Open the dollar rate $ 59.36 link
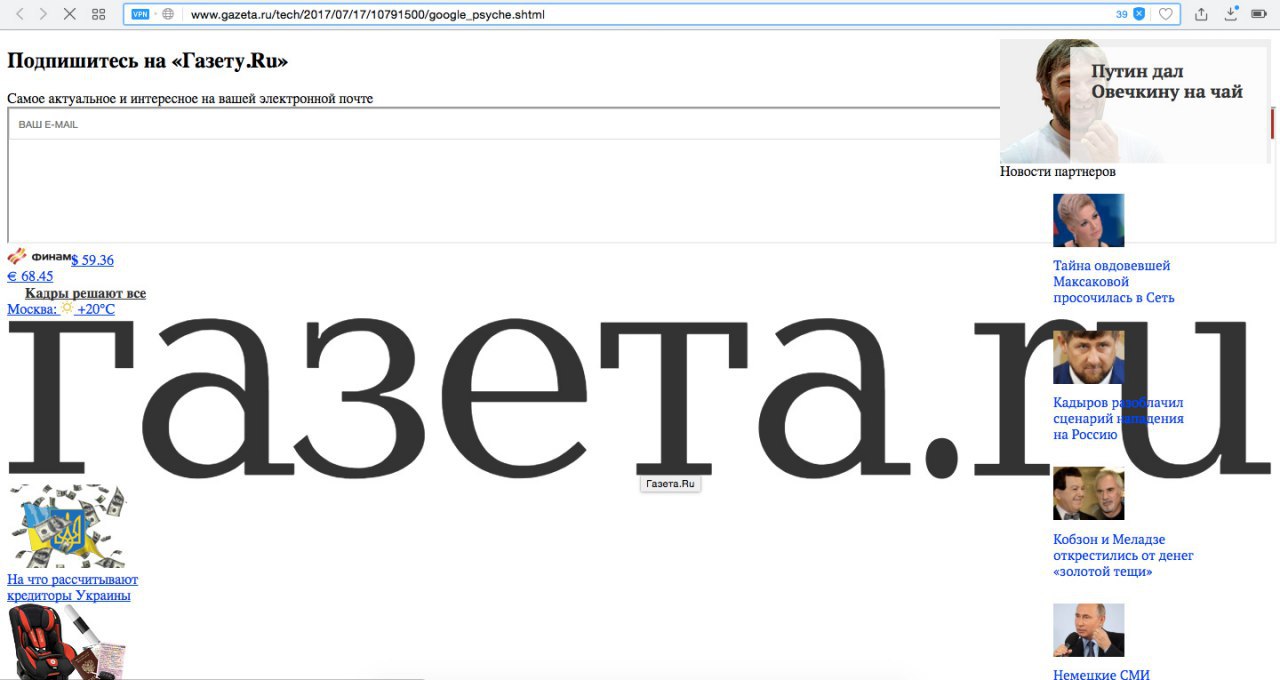Image resolution: width=1280 pixels, height=680 pixels. pos(92,260)
